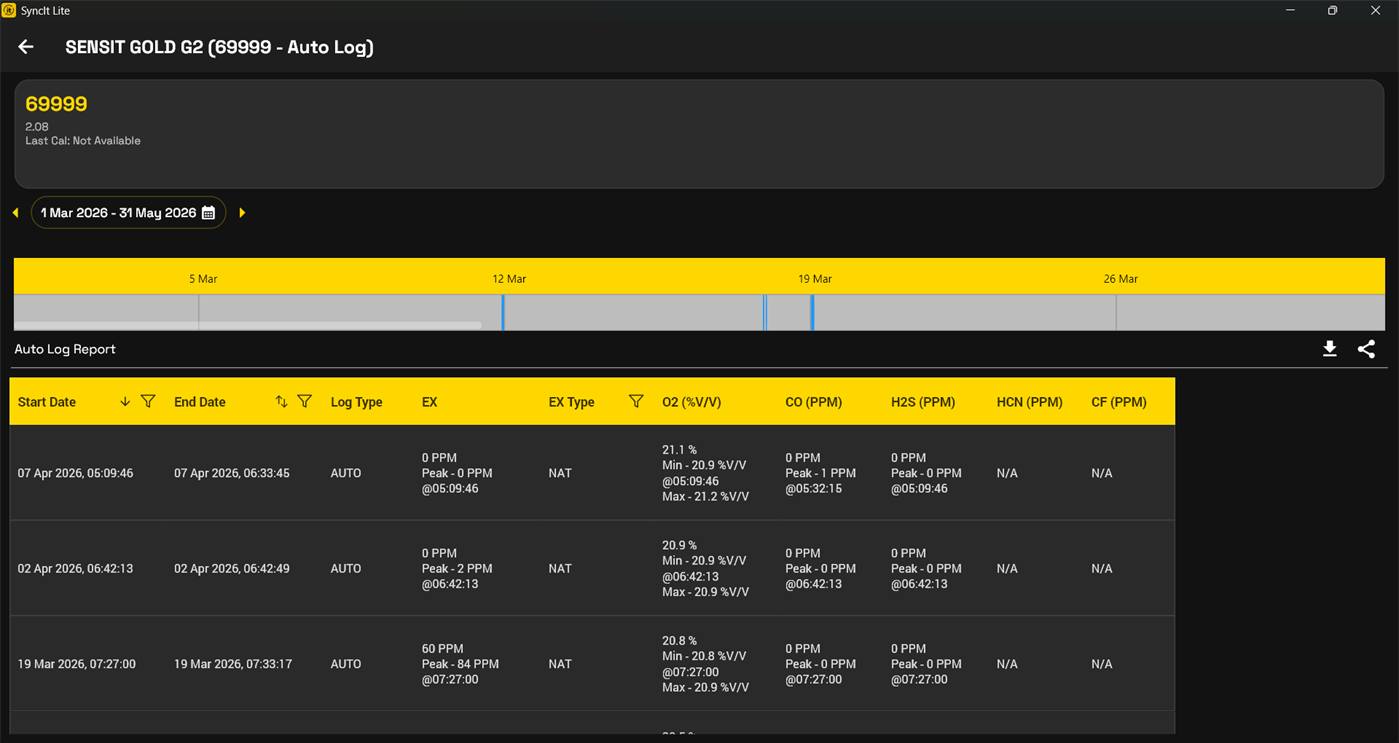1399x743 pixels.
Task: Select start date 02 Apr 2026, 06:42:13
Action: (76, 568)
